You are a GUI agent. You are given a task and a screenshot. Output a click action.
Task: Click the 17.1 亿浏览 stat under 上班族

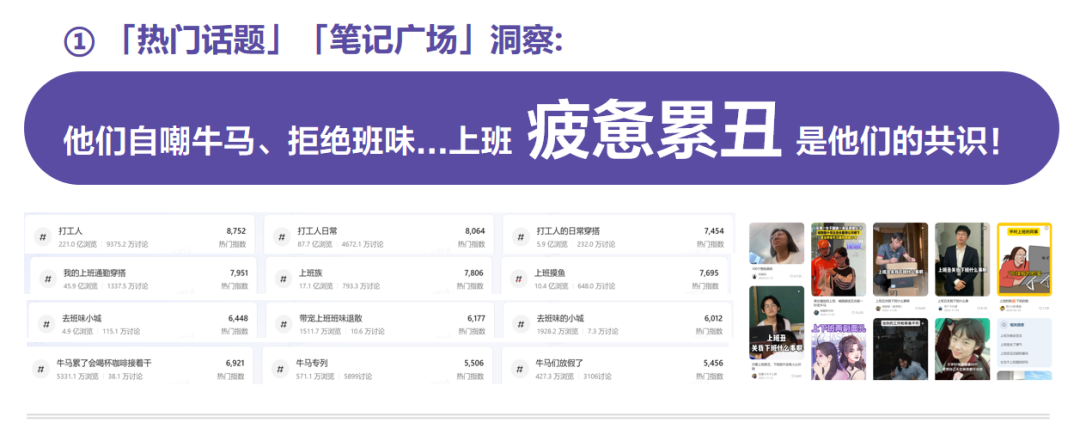316,286
